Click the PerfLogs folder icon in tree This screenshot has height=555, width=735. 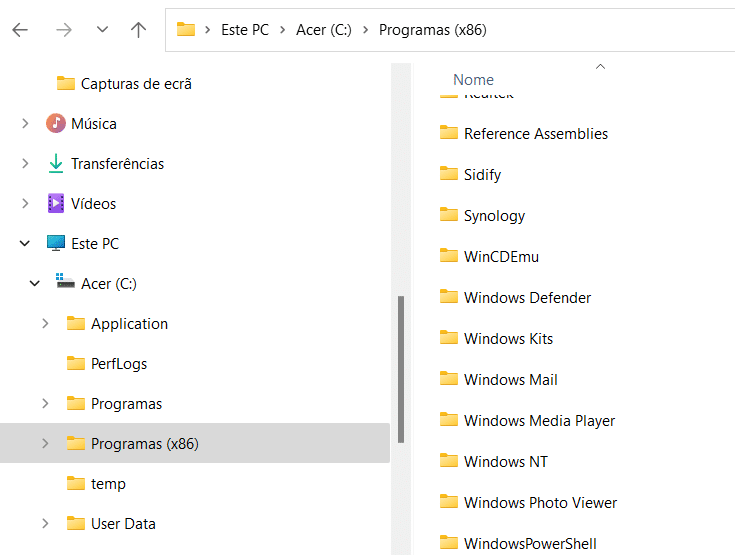pyautogui.click(x=76, y=363)
